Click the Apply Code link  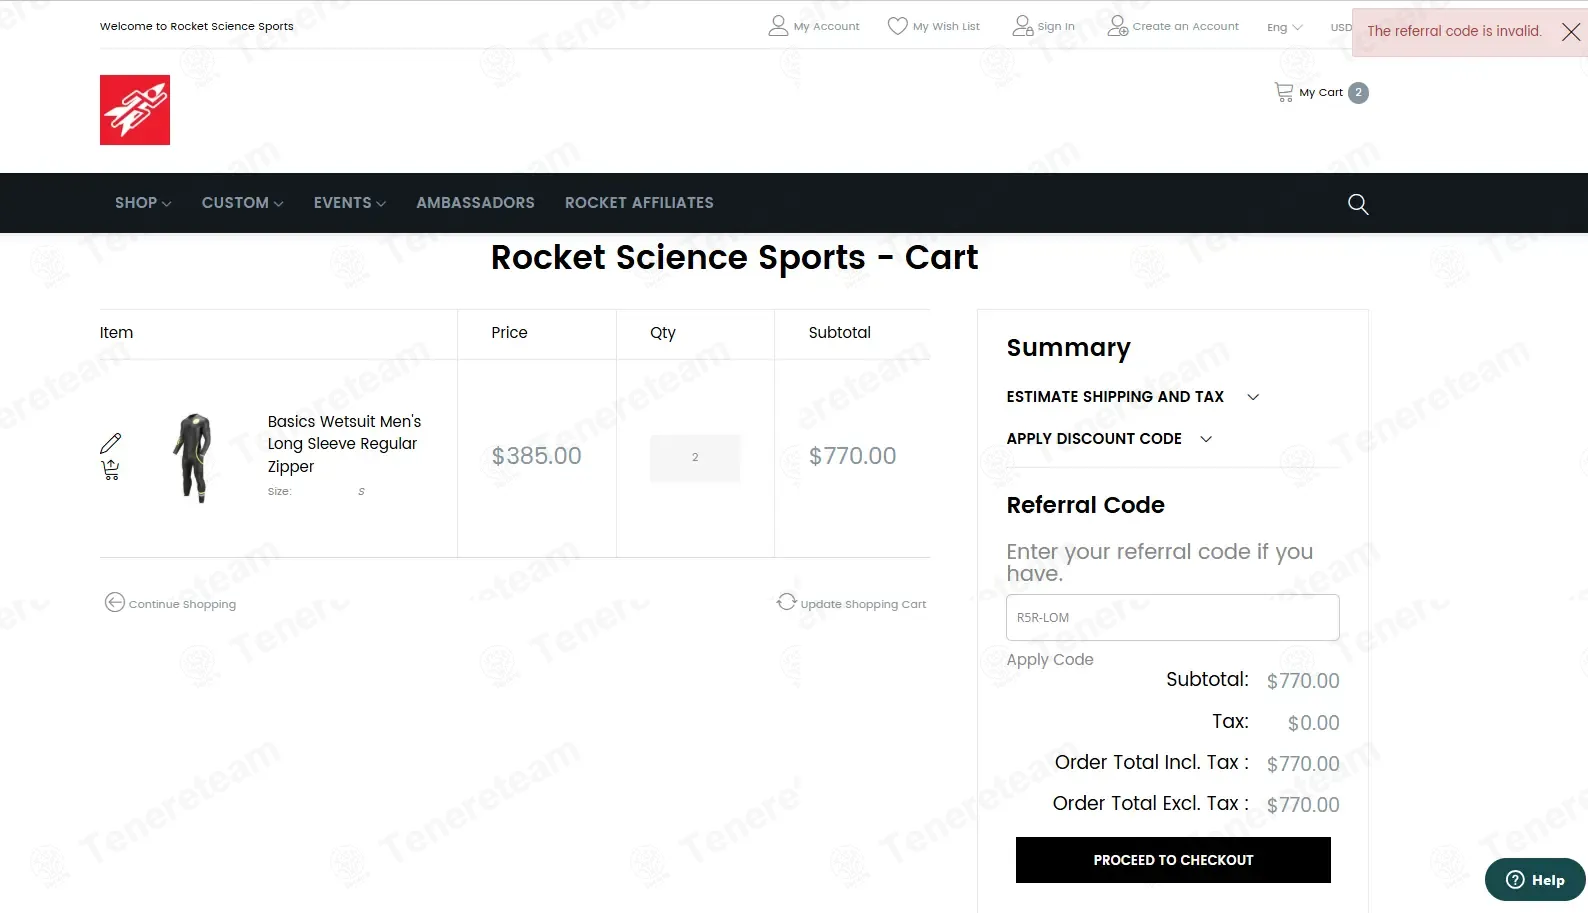(1050, 660)
